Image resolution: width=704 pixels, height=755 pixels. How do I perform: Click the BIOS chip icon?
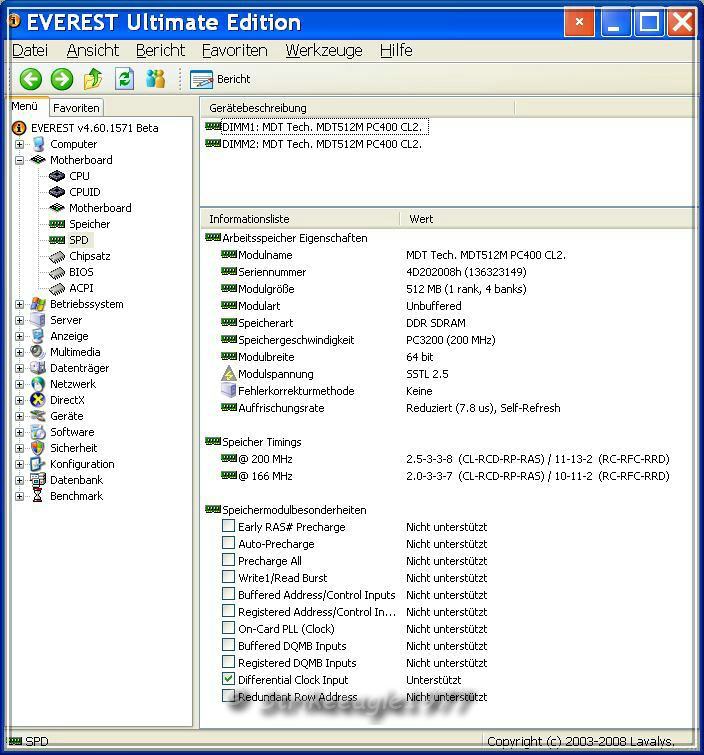57,273
